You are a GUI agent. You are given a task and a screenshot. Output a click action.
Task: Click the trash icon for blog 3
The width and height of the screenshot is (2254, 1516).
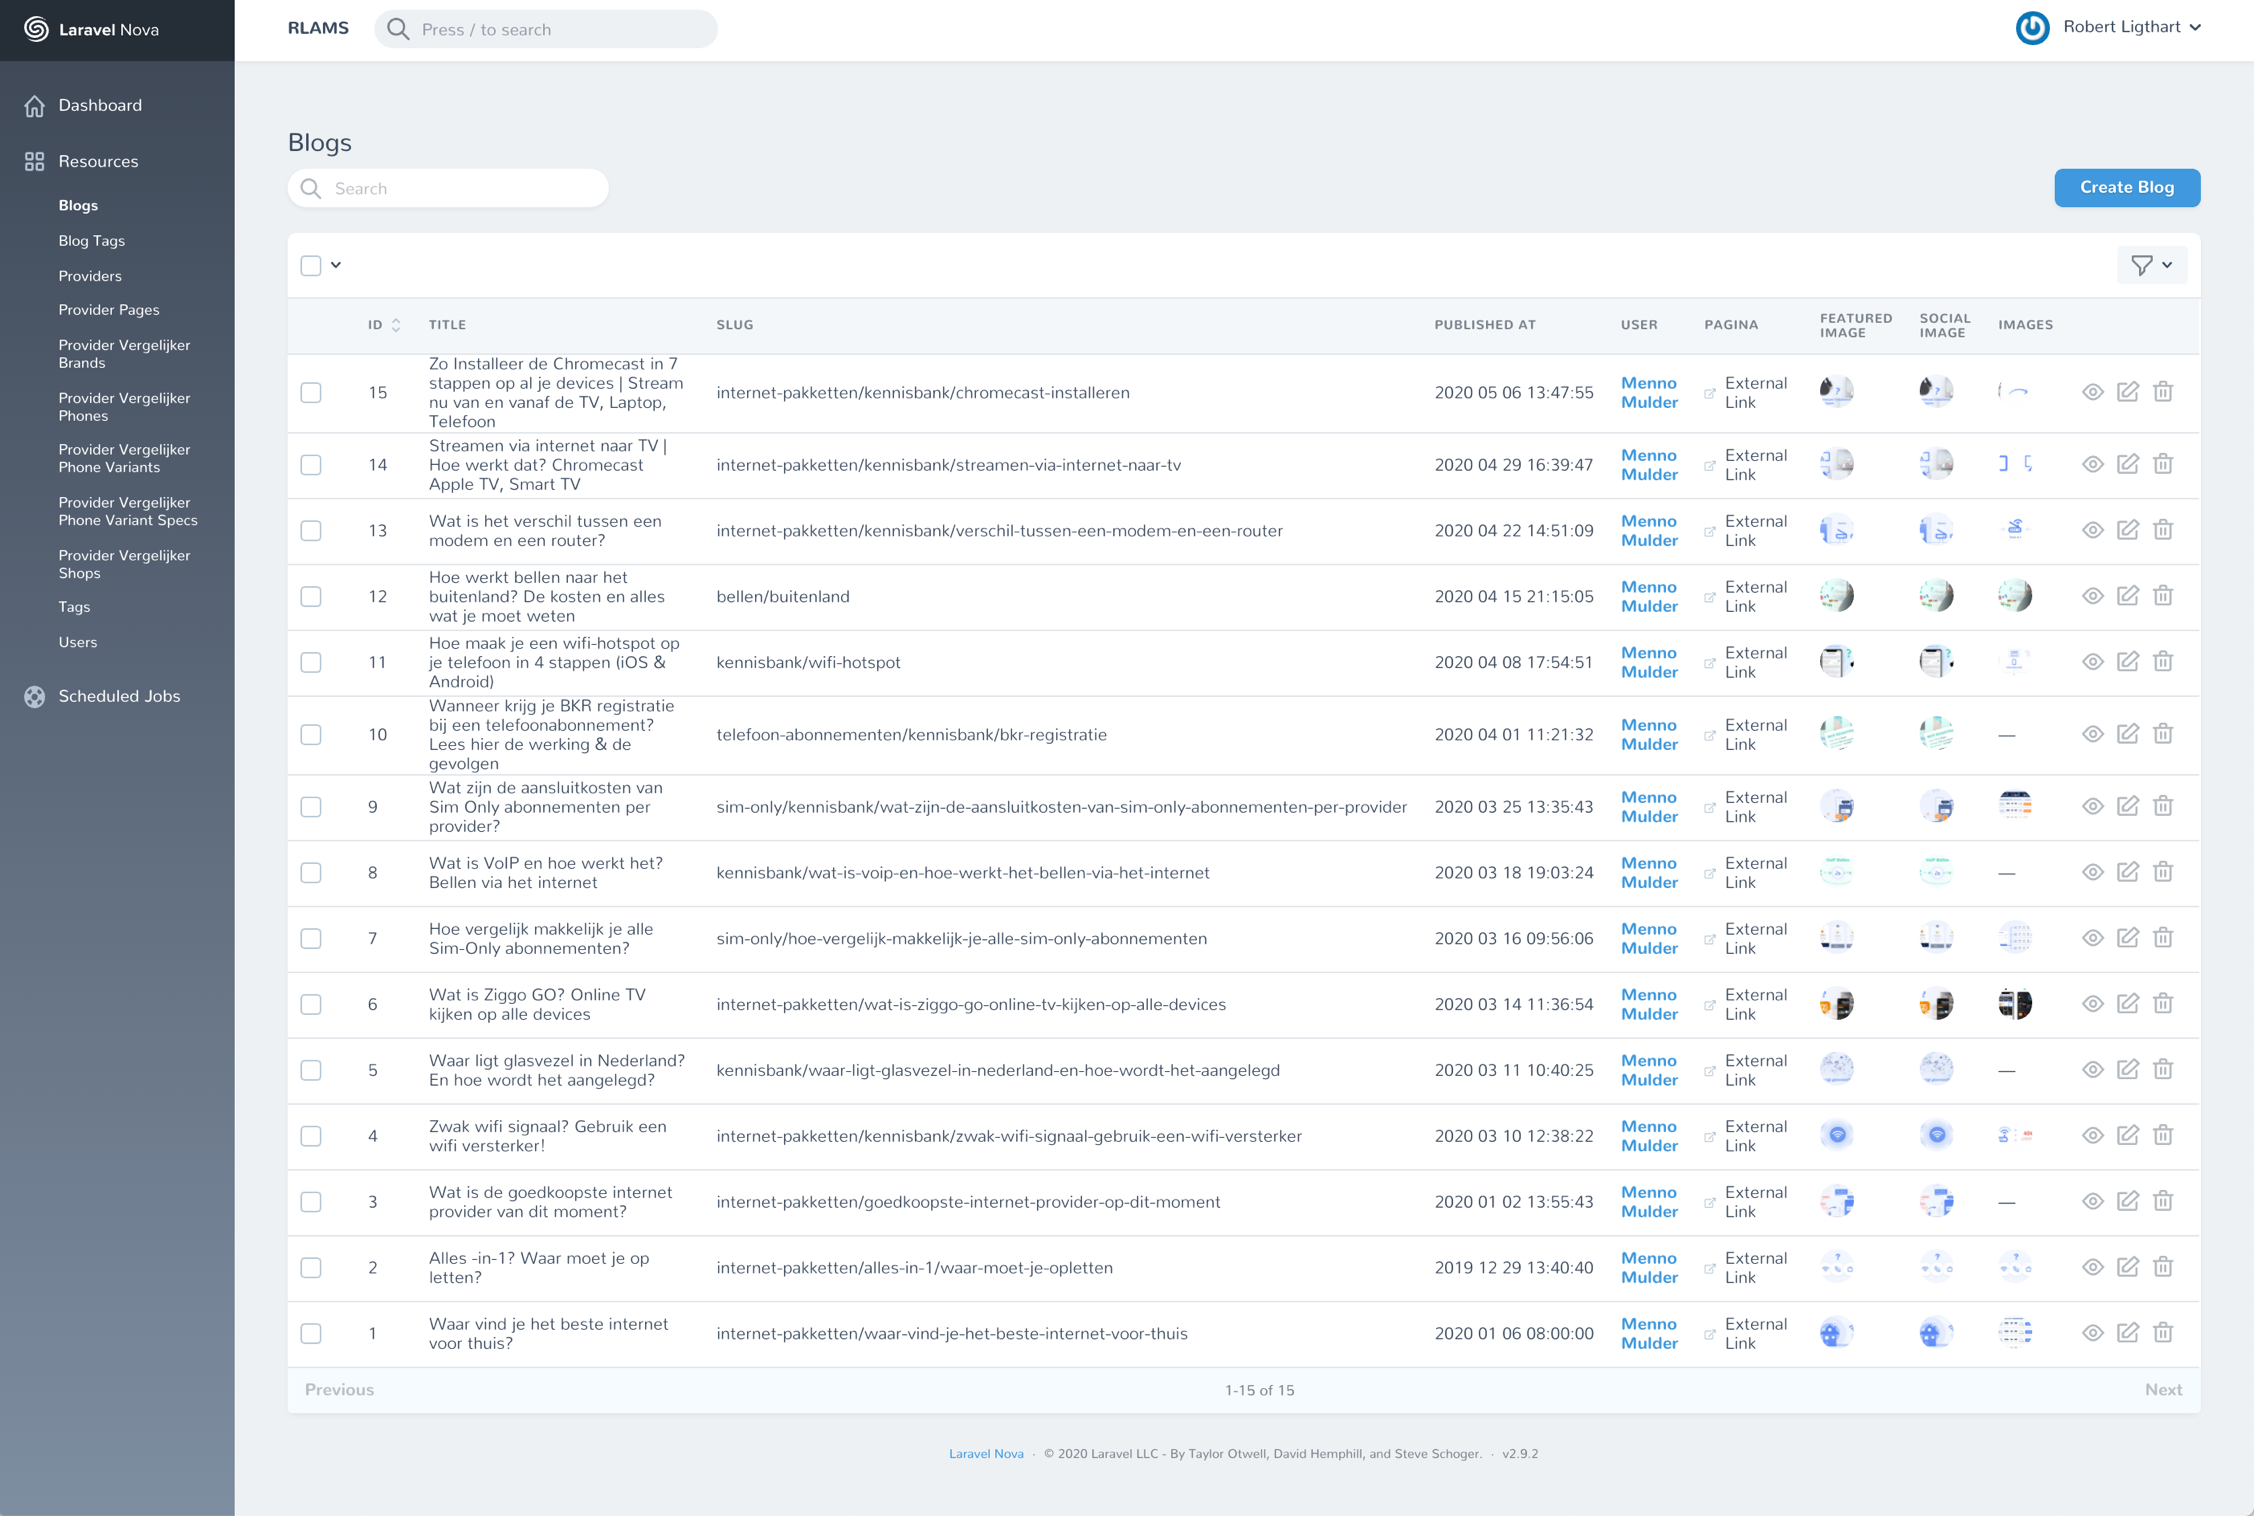2163,1201
